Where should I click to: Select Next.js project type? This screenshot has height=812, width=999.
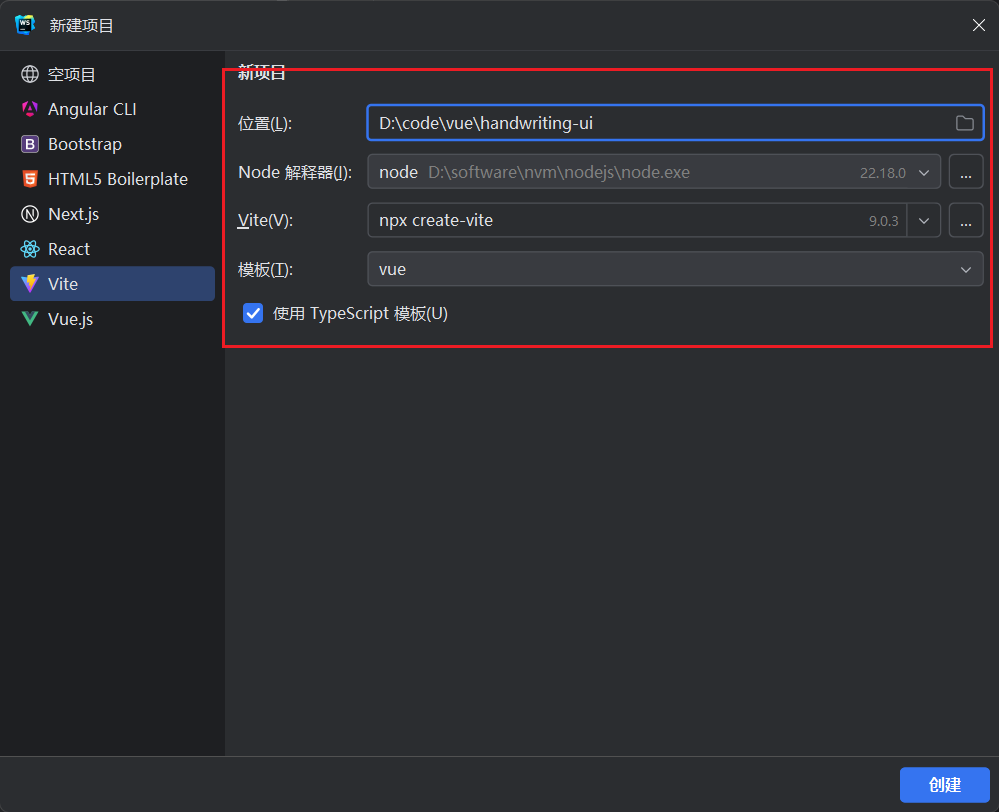click(x=112, y=214)
